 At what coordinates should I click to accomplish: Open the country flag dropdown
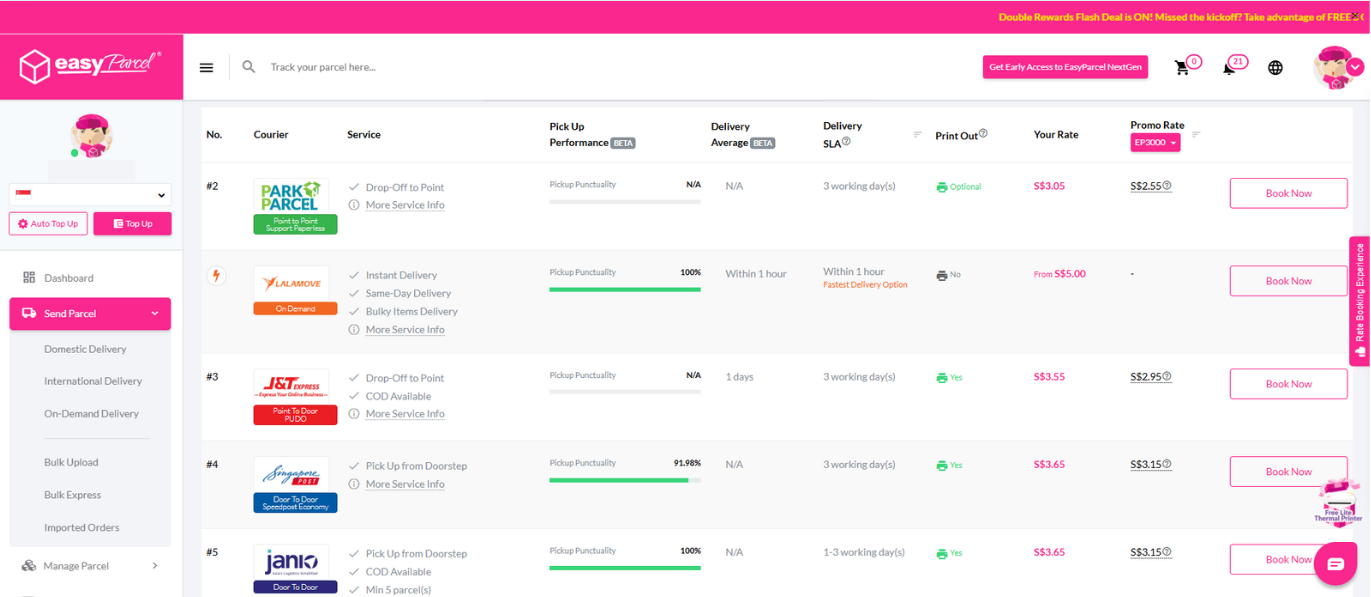[x=90, y=195]
